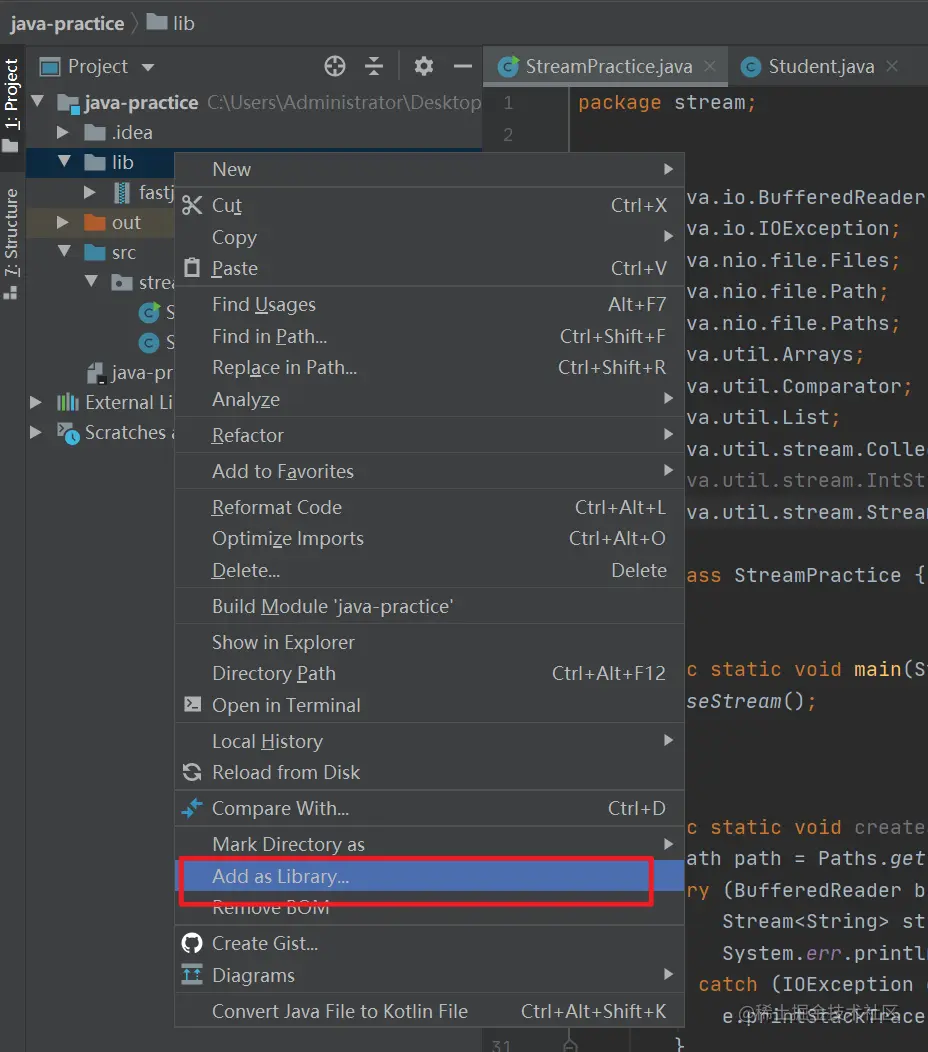This screenshot has height=1052, width=928.
Task: Click the GitHub Create Gist icon
Action: tap(192, 943)
